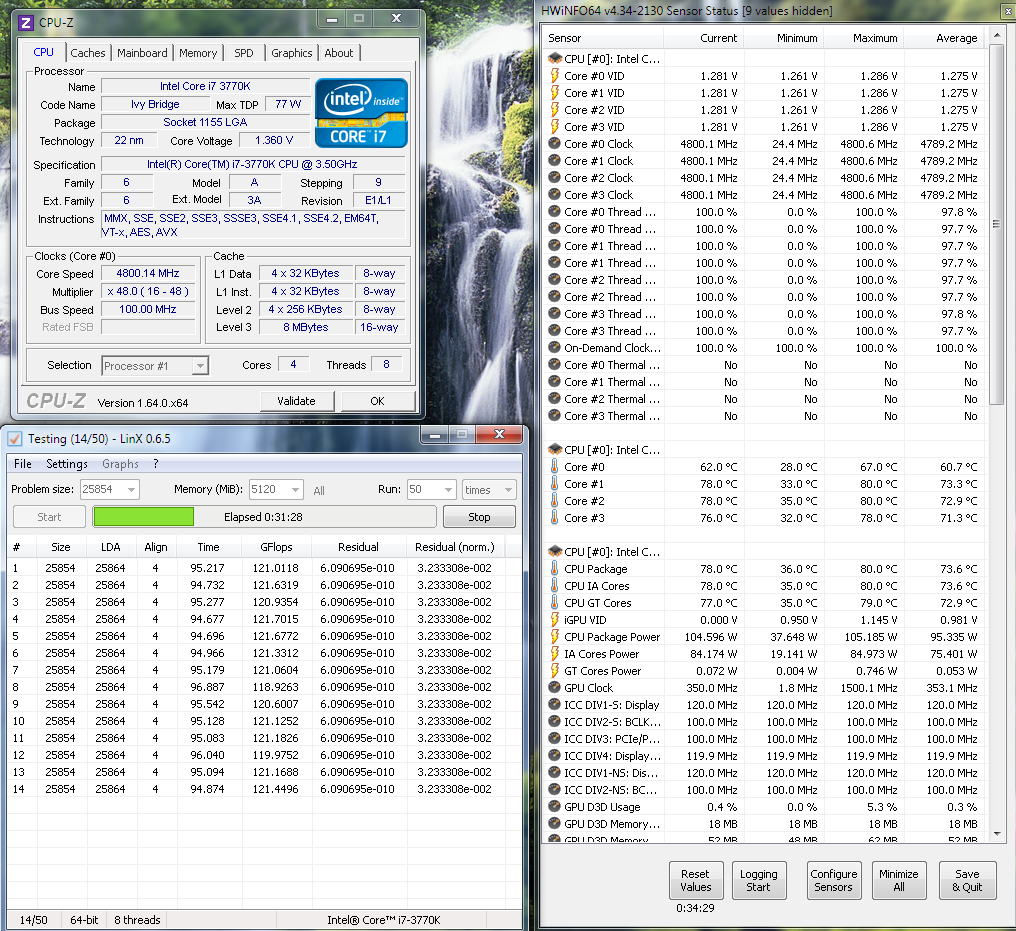Viewport: 1016px width, 931px height.
Task: Click Logging Start in HWiNFO
Action: tap(758, 880)
